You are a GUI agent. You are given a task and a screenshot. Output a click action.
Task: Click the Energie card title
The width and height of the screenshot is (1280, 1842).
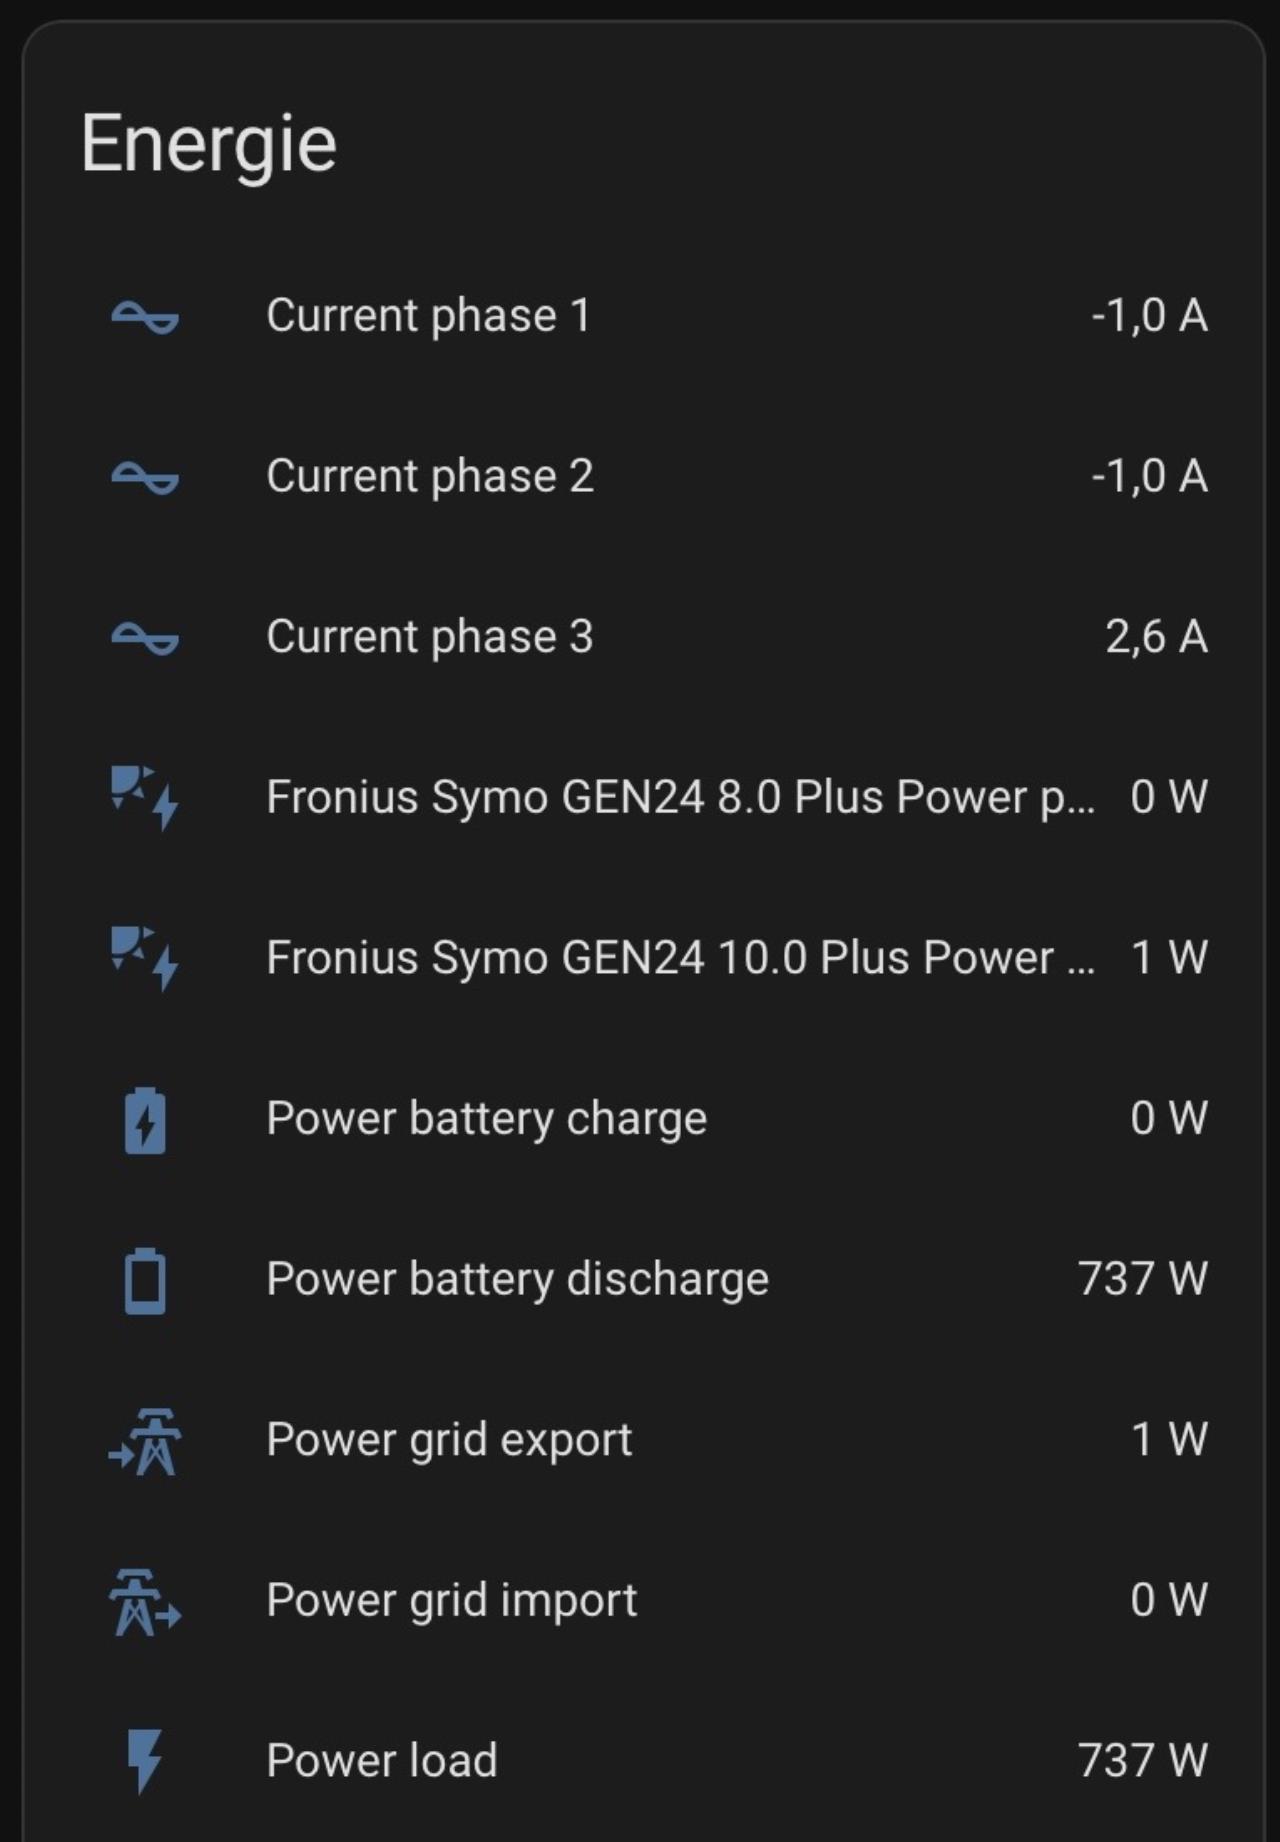(x=209, y=144)
